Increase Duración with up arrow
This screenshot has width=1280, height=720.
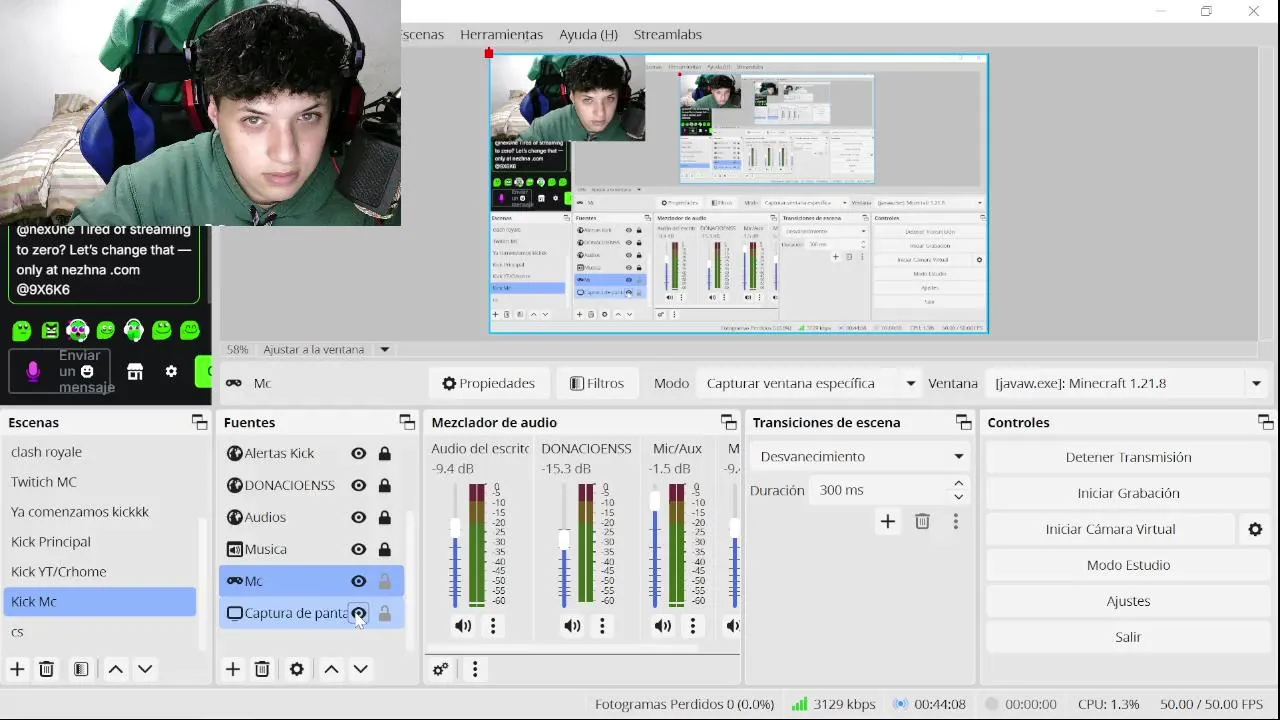pos(958,483)
